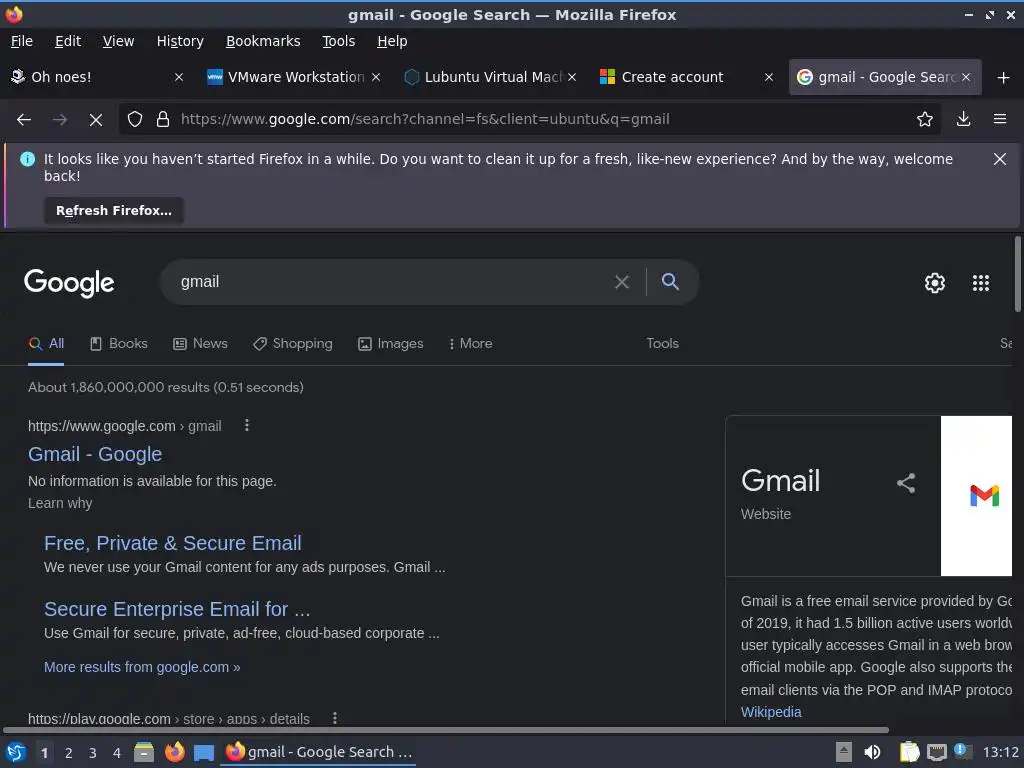Screen dimensions: 1024x768
Task: Click the Google logo
Action: [69, 283]
